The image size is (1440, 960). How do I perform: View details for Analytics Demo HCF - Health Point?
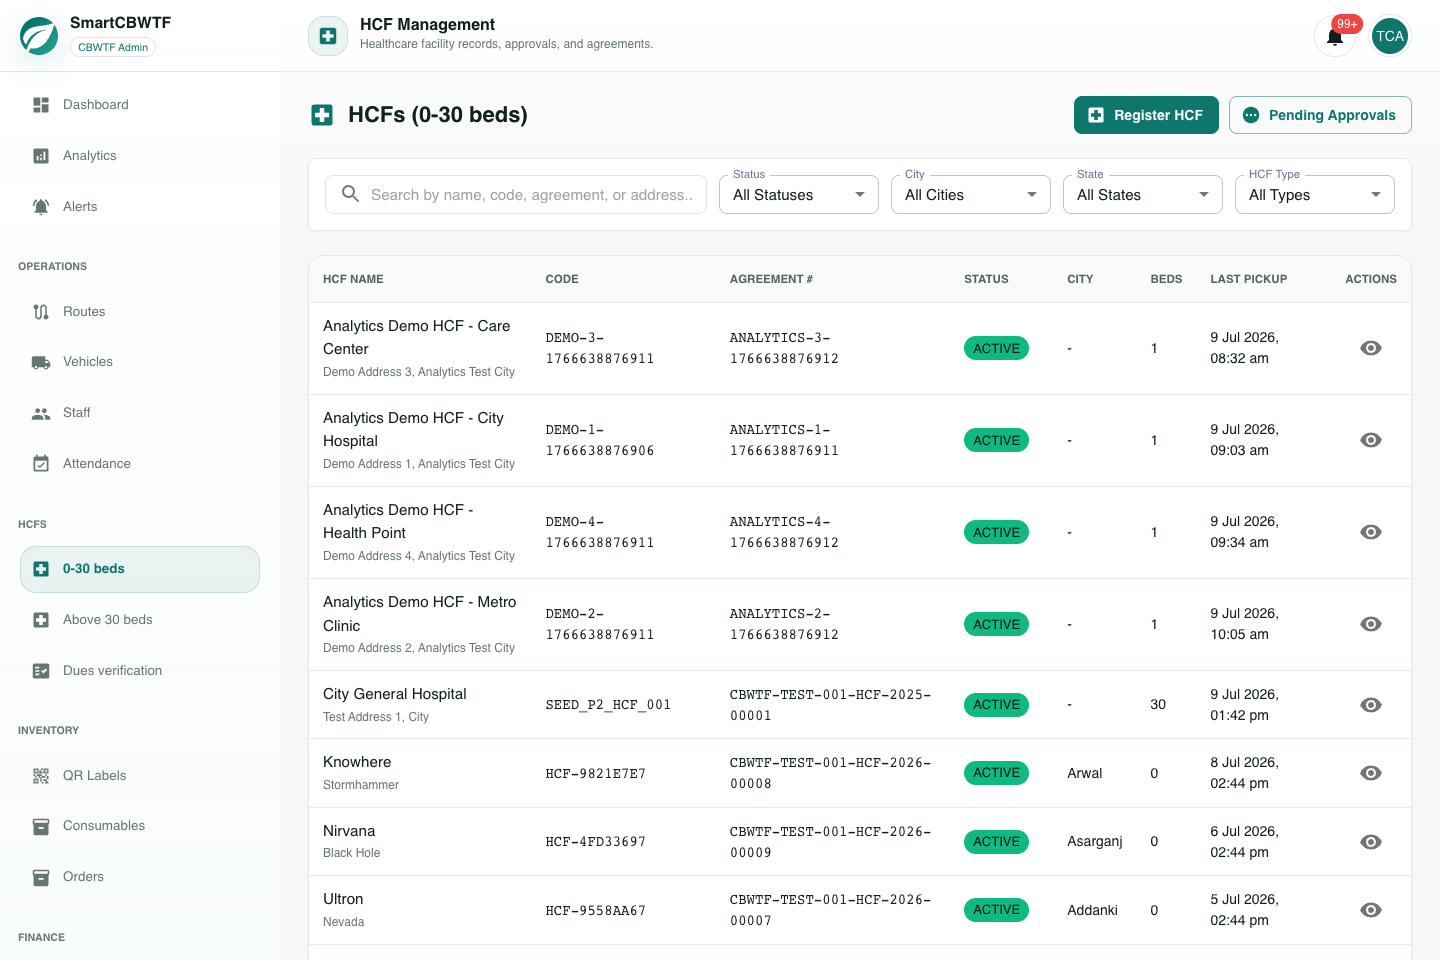[1371, 532]
